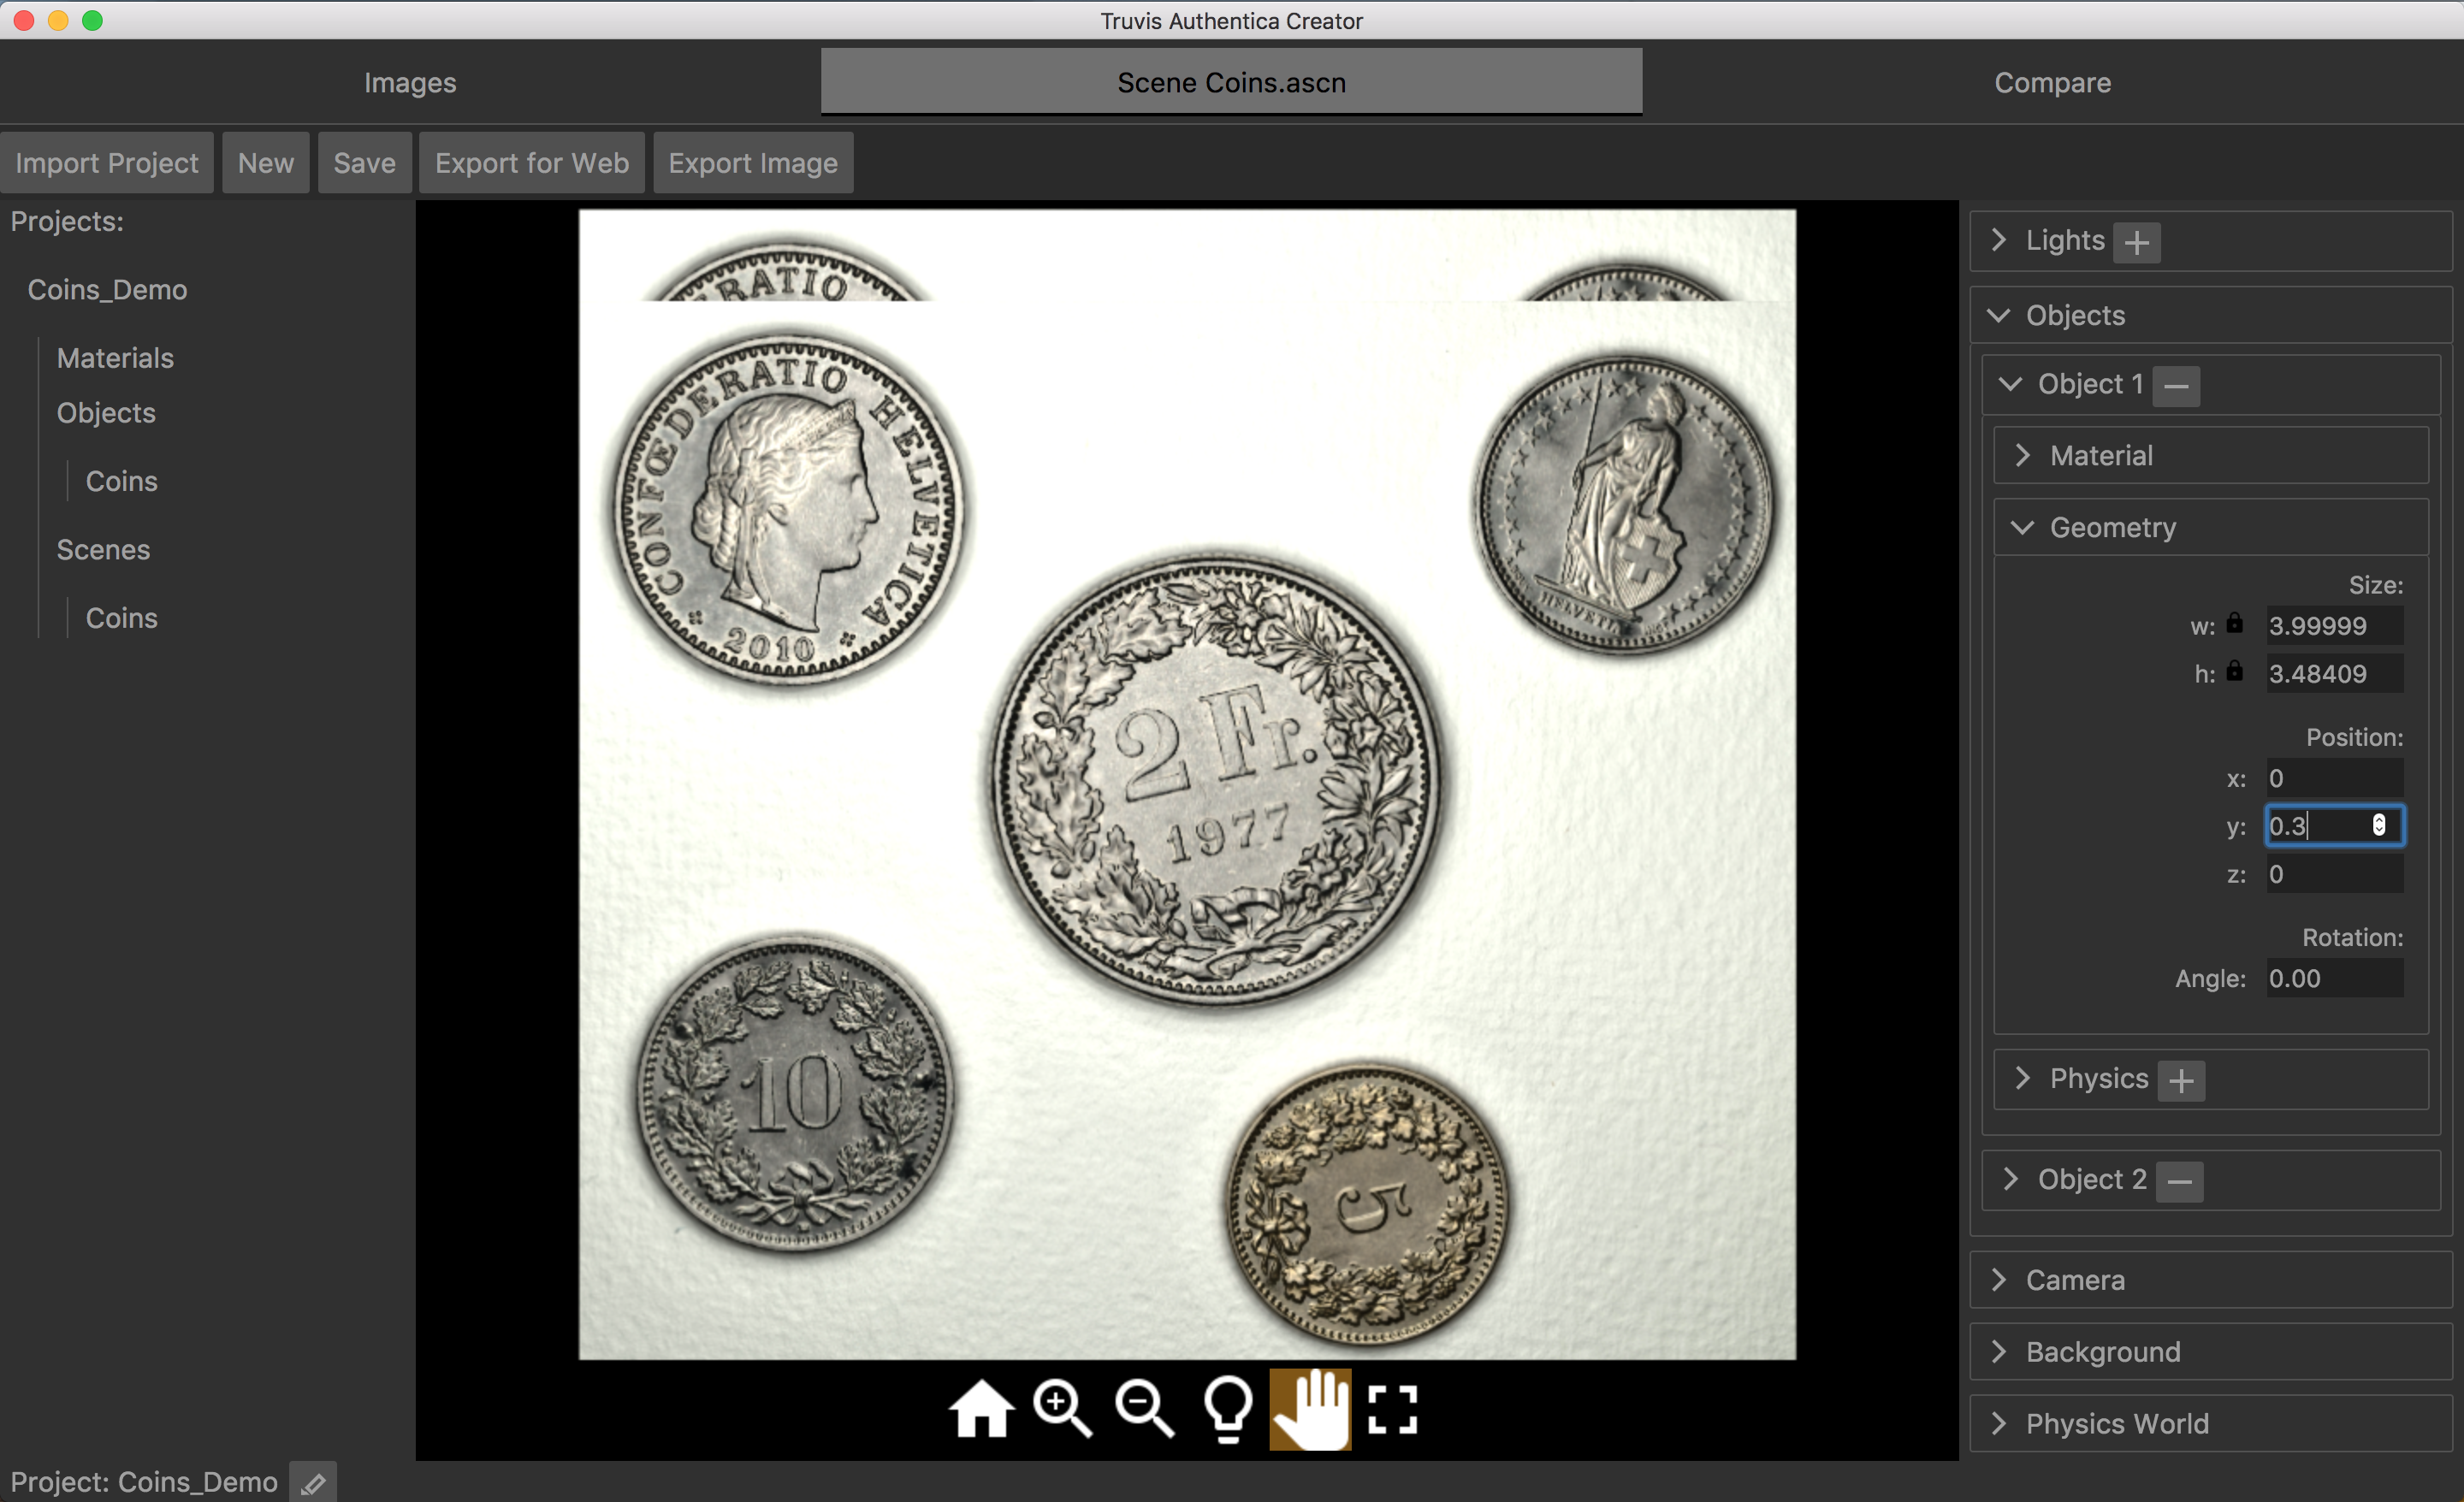Click the 2010 Confoederatio Helvetica coin

click(790, 509)
